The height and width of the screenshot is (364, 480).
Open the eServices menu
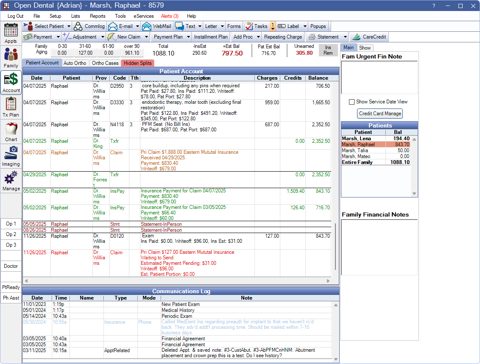144,16
